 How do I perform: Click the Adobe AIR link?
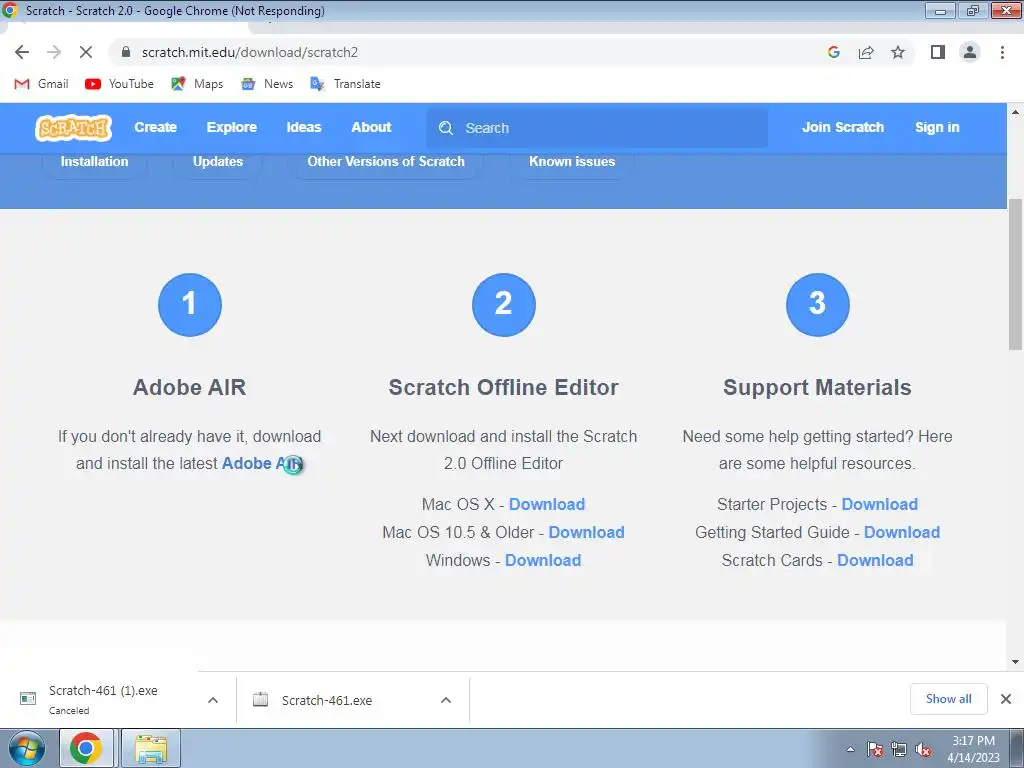click(262, 463)
